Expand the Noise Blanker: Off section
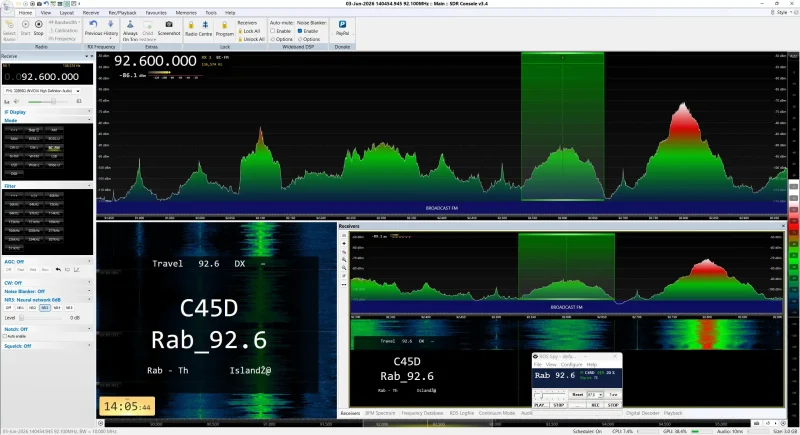800x435 pixels. [x=47, y=291]
